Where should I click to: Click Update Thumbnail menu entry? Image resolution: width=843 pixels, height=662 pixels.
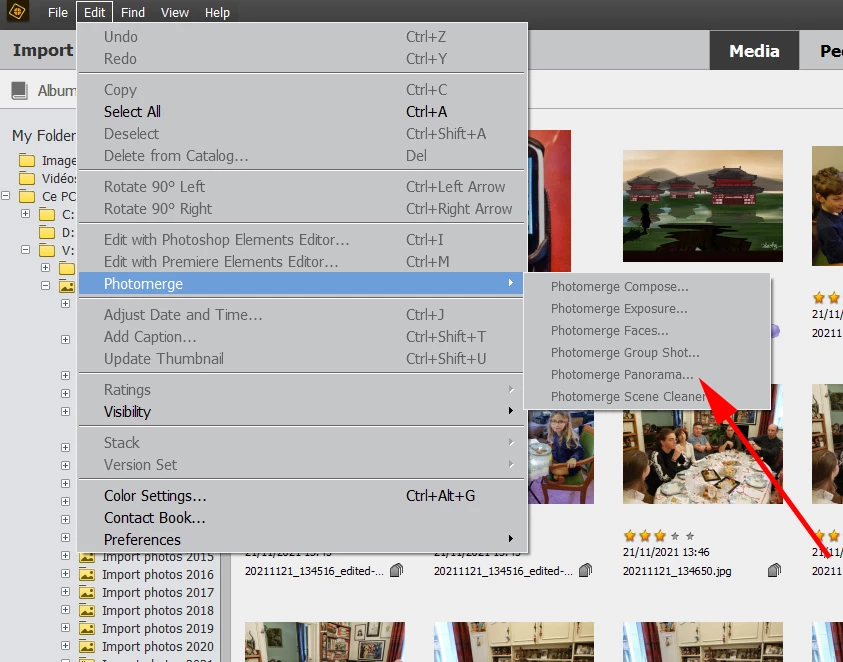point(302,359)
